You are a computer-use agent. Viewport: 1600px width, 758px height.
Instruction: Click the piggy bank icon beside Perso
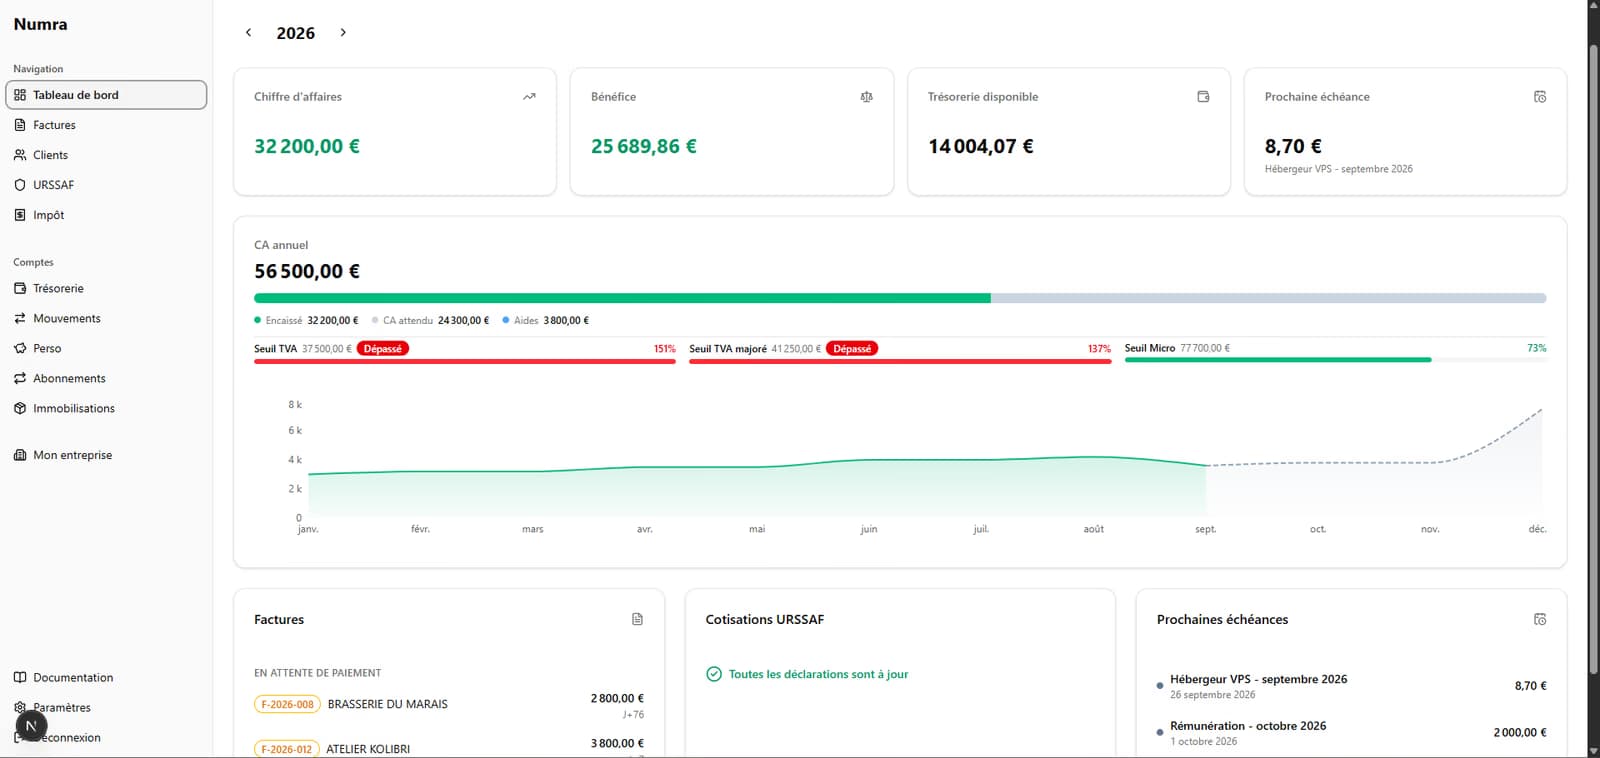[x=20, y=348]
